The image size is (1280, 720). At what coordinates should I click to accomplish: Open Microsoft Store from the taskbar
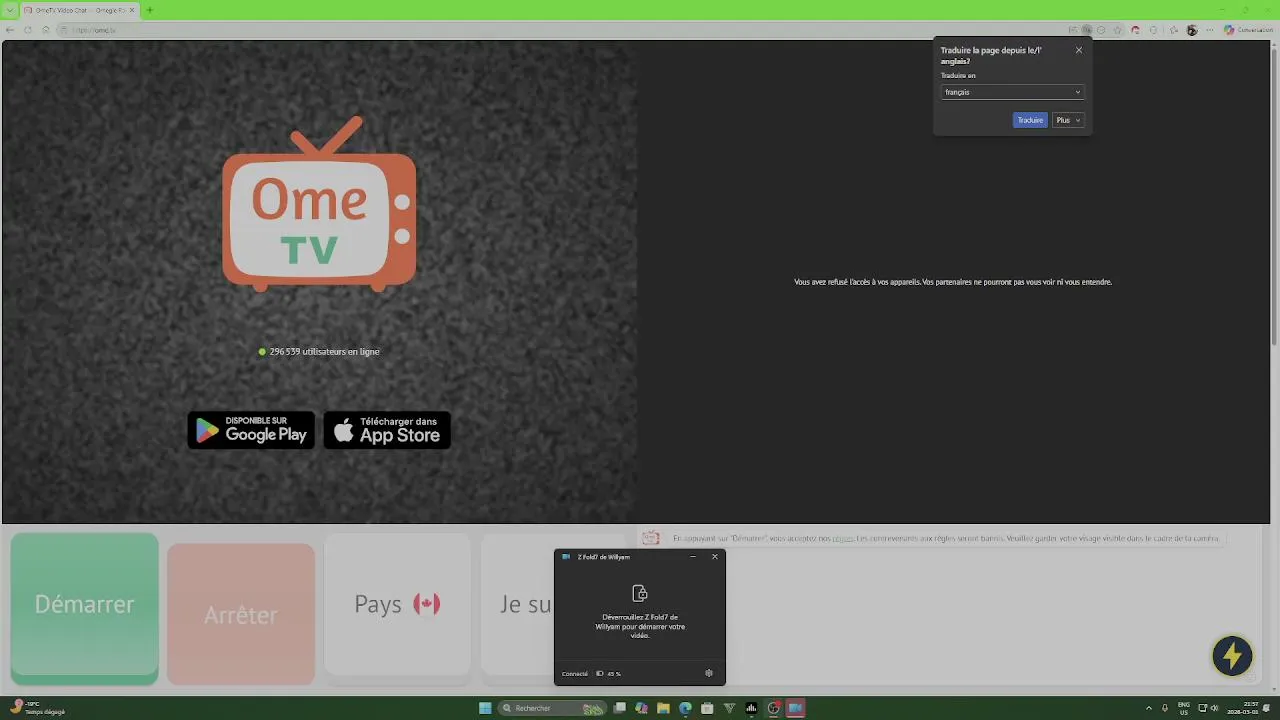707,708
